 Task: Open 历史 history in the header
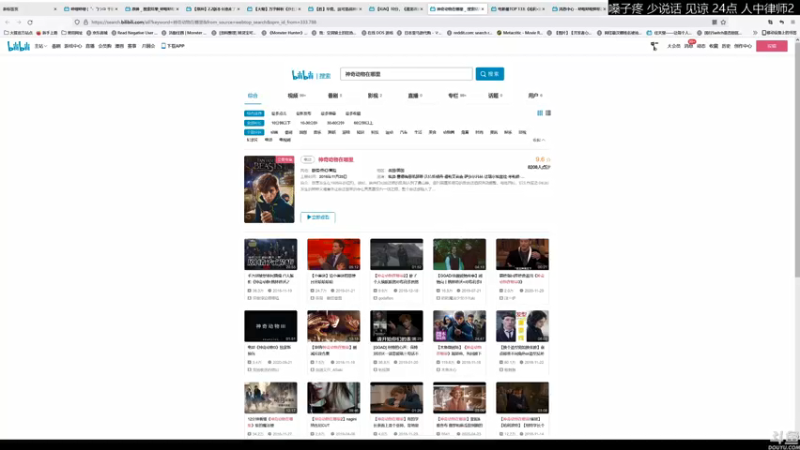pos(726,46)
